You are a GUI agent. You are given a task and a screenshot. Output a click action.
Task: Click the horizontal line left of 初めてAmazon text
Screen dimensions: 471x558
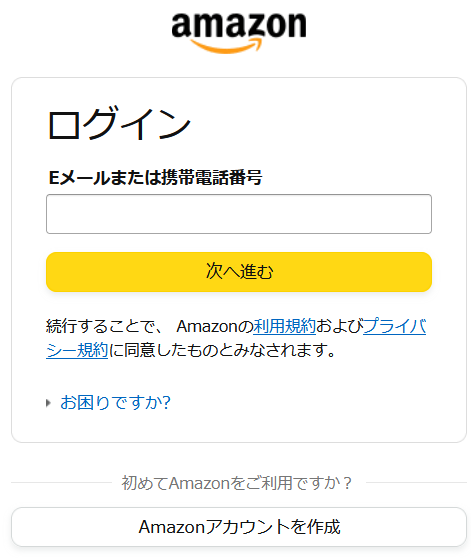tap(61, 483)
